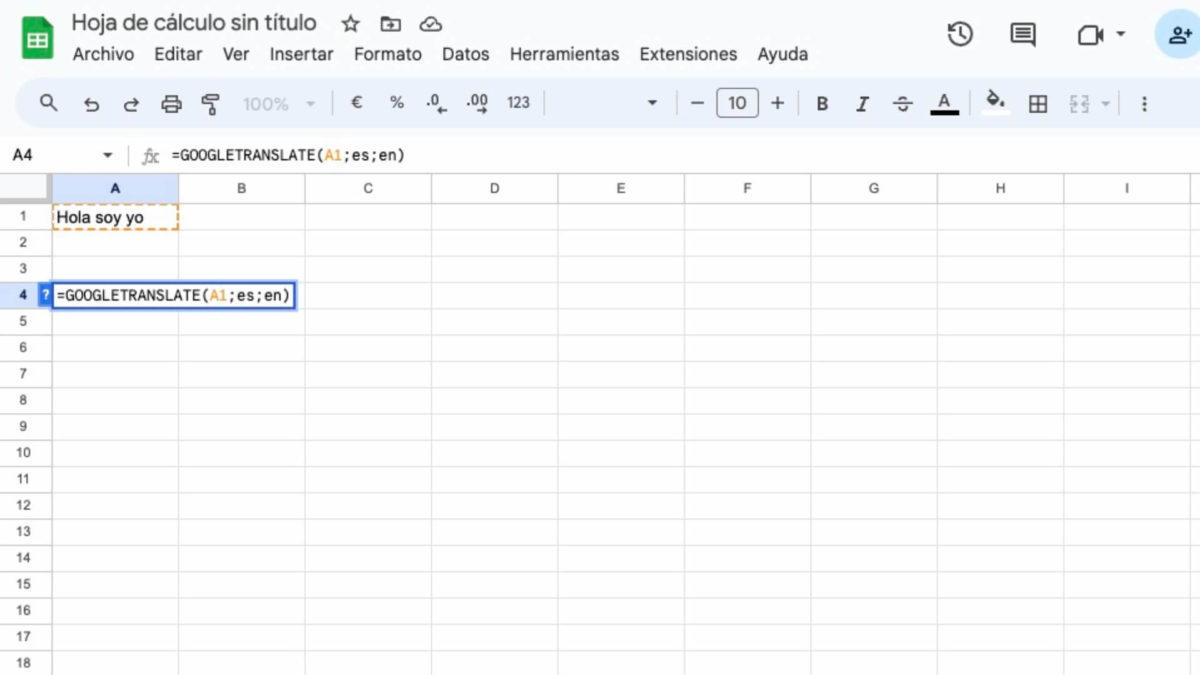The height and width of the screenshot is (675, 1200).
Task: Rename title Hoja de cálculo sin título
Action: 194,23
